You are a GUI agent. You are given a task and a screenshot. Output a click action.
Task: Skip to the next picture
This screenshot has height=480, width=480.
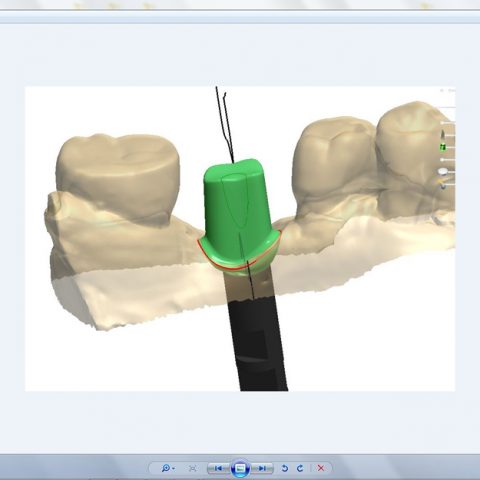point(262,468)
